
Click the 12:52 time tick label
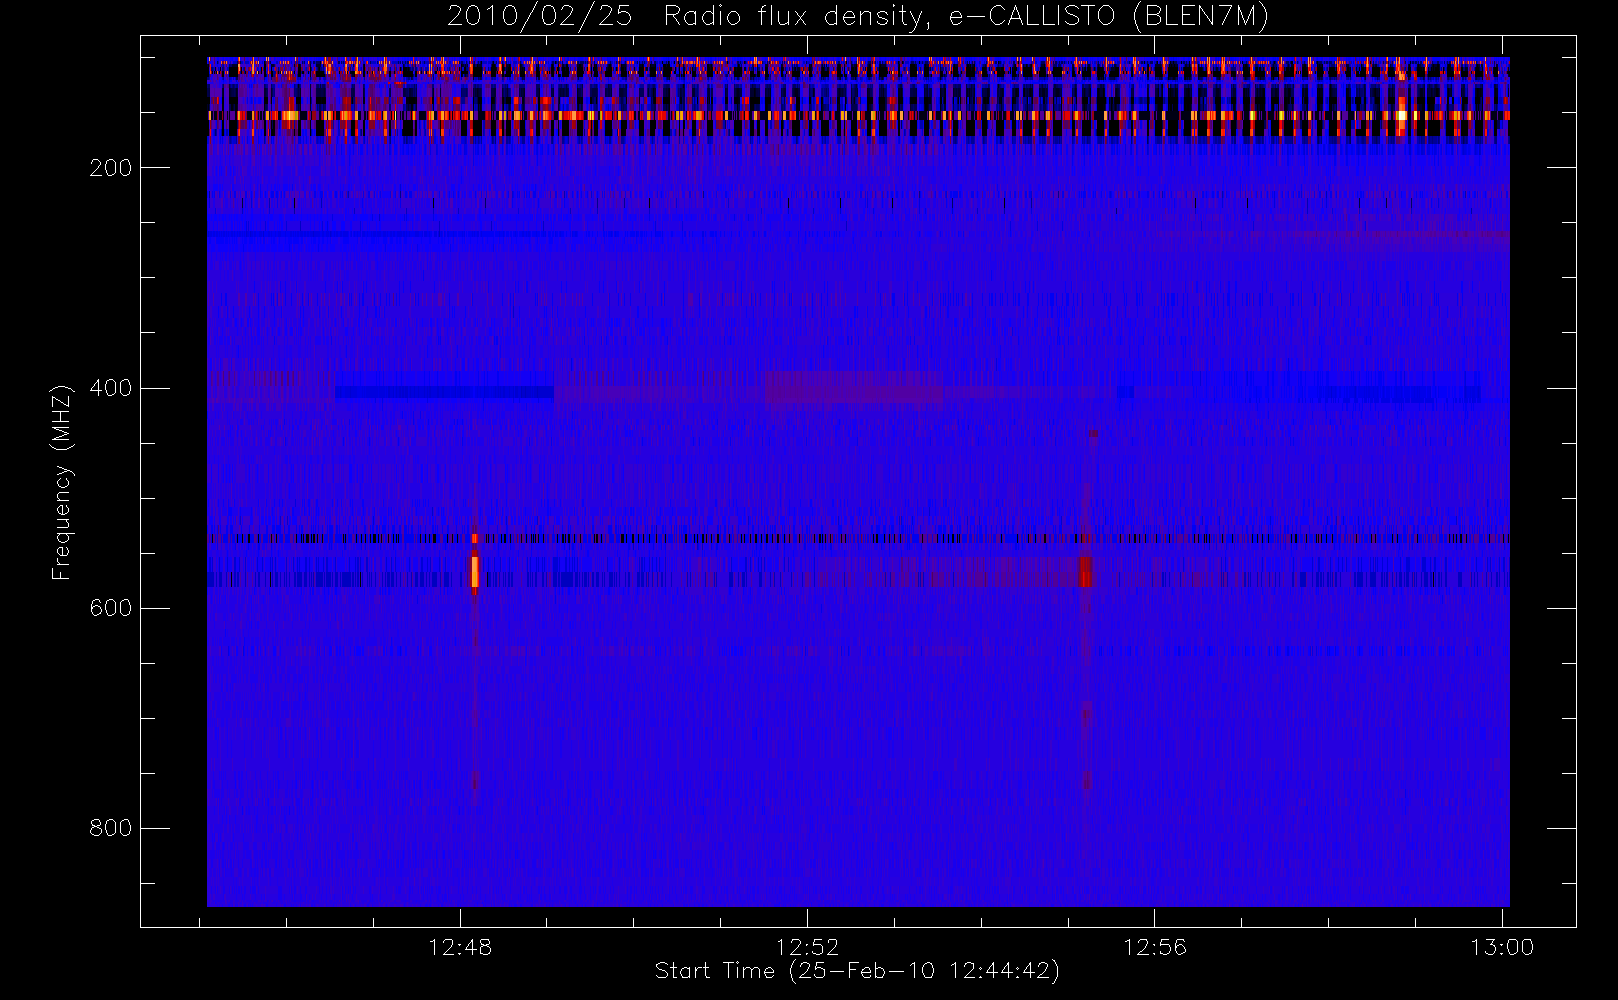coord(807,947)
